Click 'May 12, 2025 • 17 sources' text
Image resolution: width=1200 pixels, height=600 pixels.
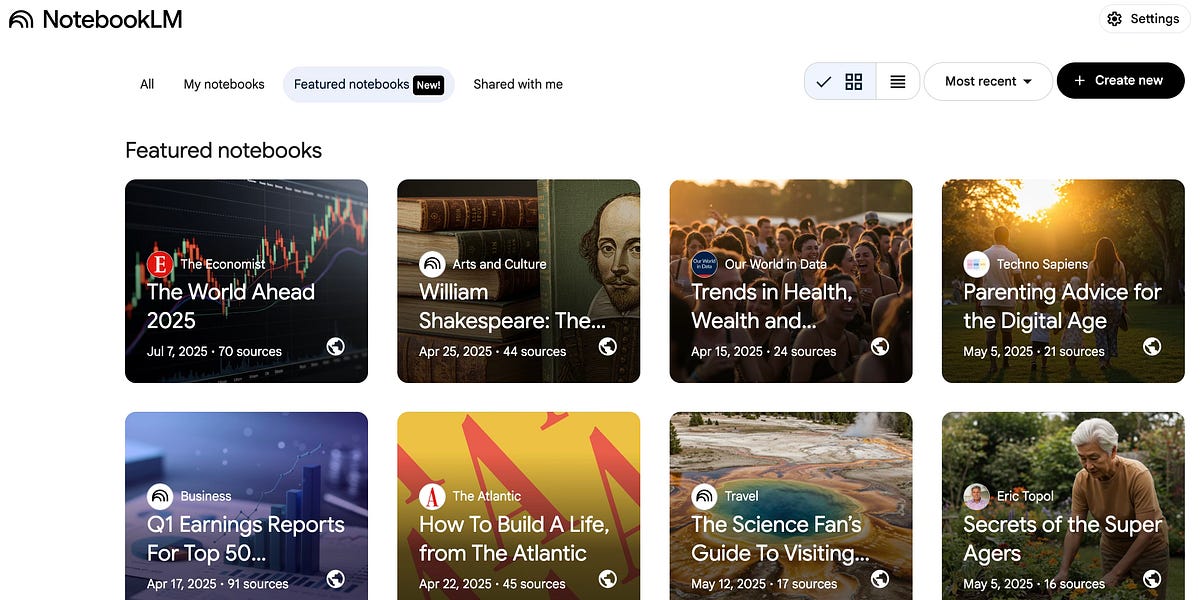coord(764,583)
